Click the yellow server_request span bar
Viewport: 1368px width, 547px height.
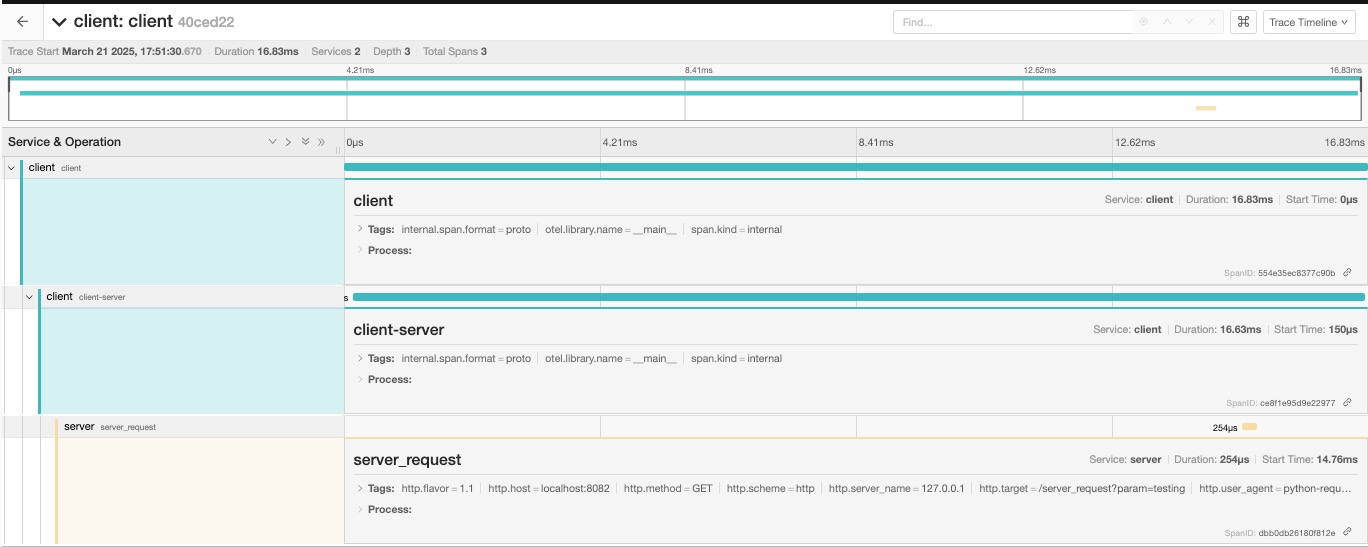click(x=1249, y=427)
